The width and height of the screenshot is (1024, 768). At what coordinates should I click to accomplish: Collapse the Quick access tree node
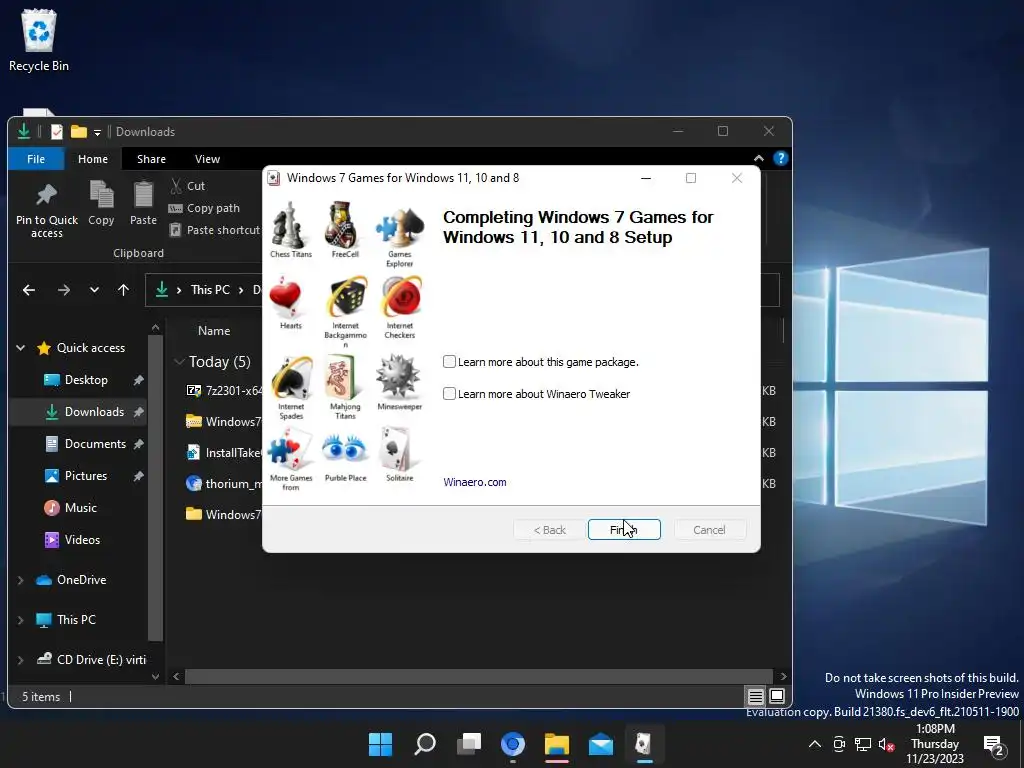click(21, 348)
